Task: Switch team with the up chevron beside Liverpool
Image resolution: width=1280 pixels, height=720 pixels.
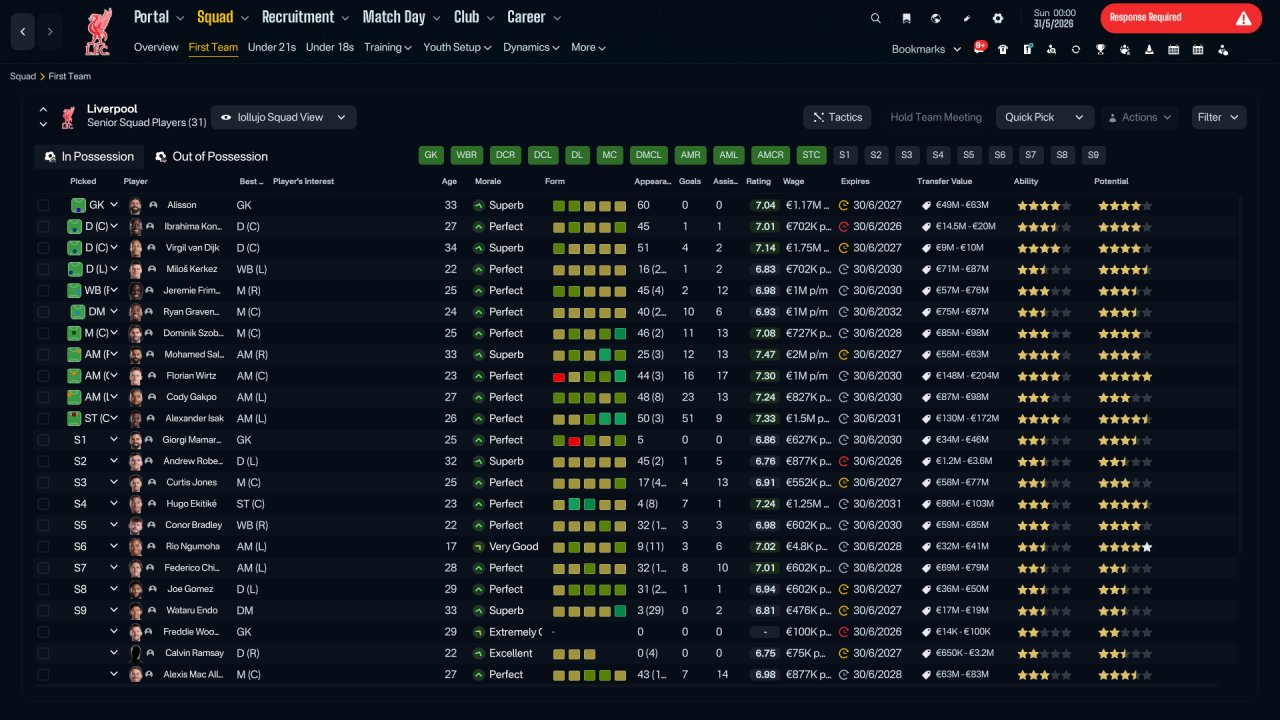Action: click(x=43, y=109)
